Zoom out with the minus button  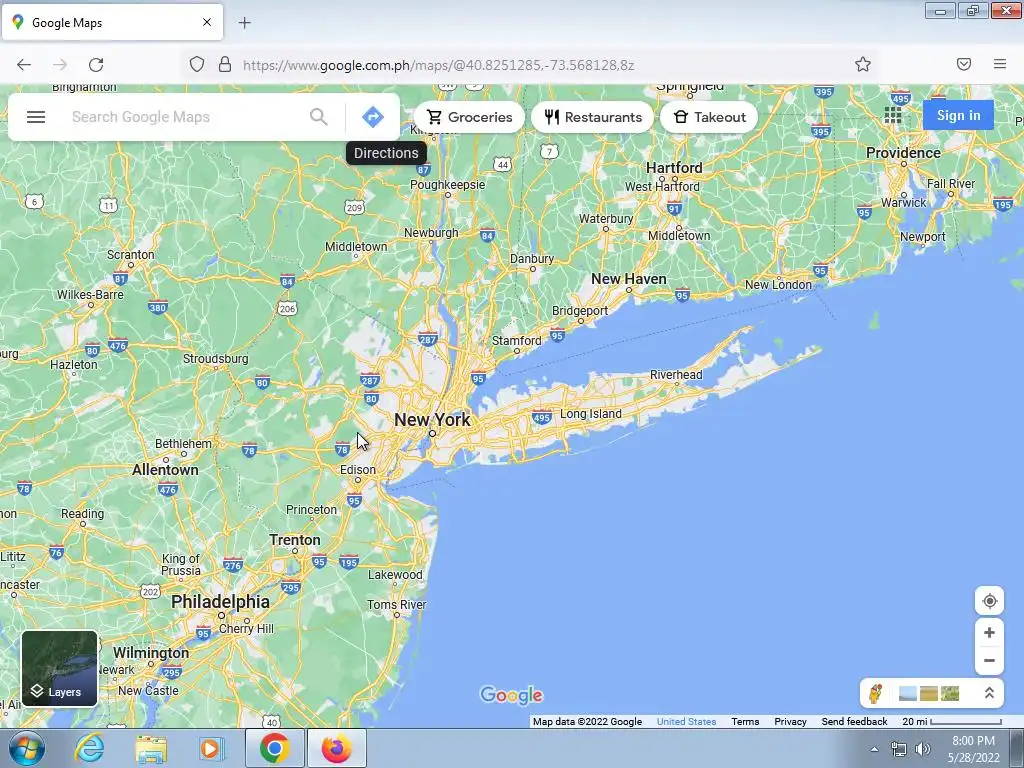(x=989, y=660)
